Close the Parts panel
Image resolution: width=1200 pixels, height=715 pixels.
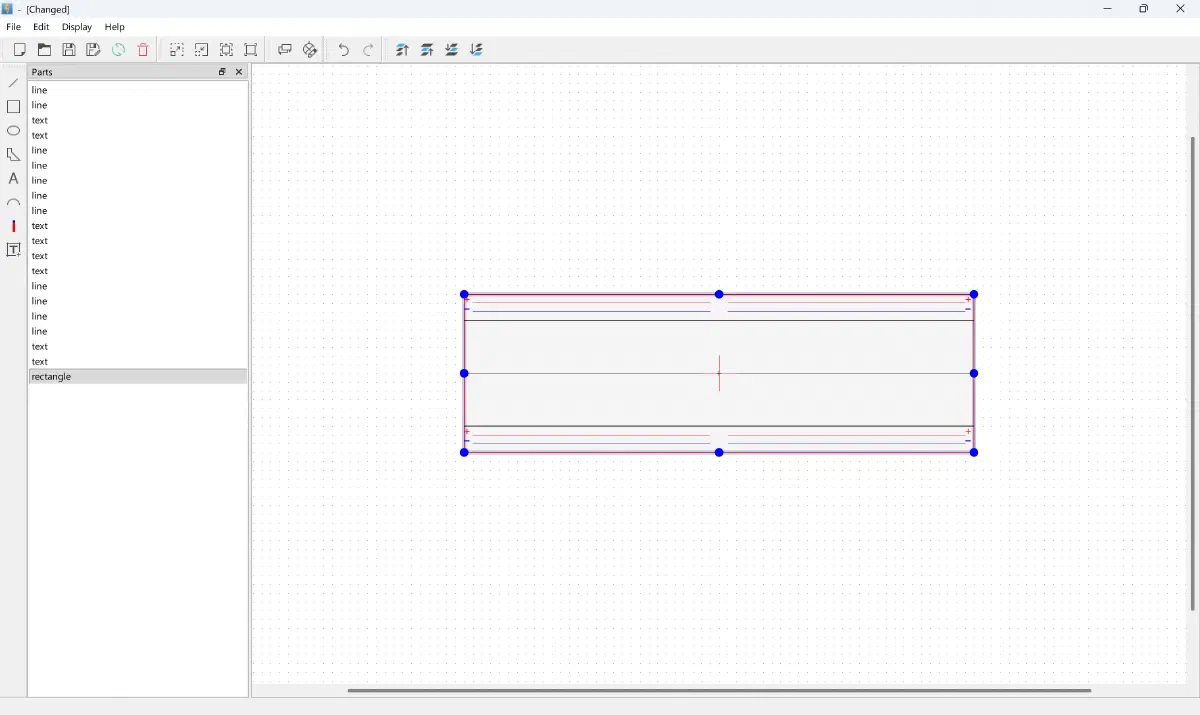[x=239, y=72]
